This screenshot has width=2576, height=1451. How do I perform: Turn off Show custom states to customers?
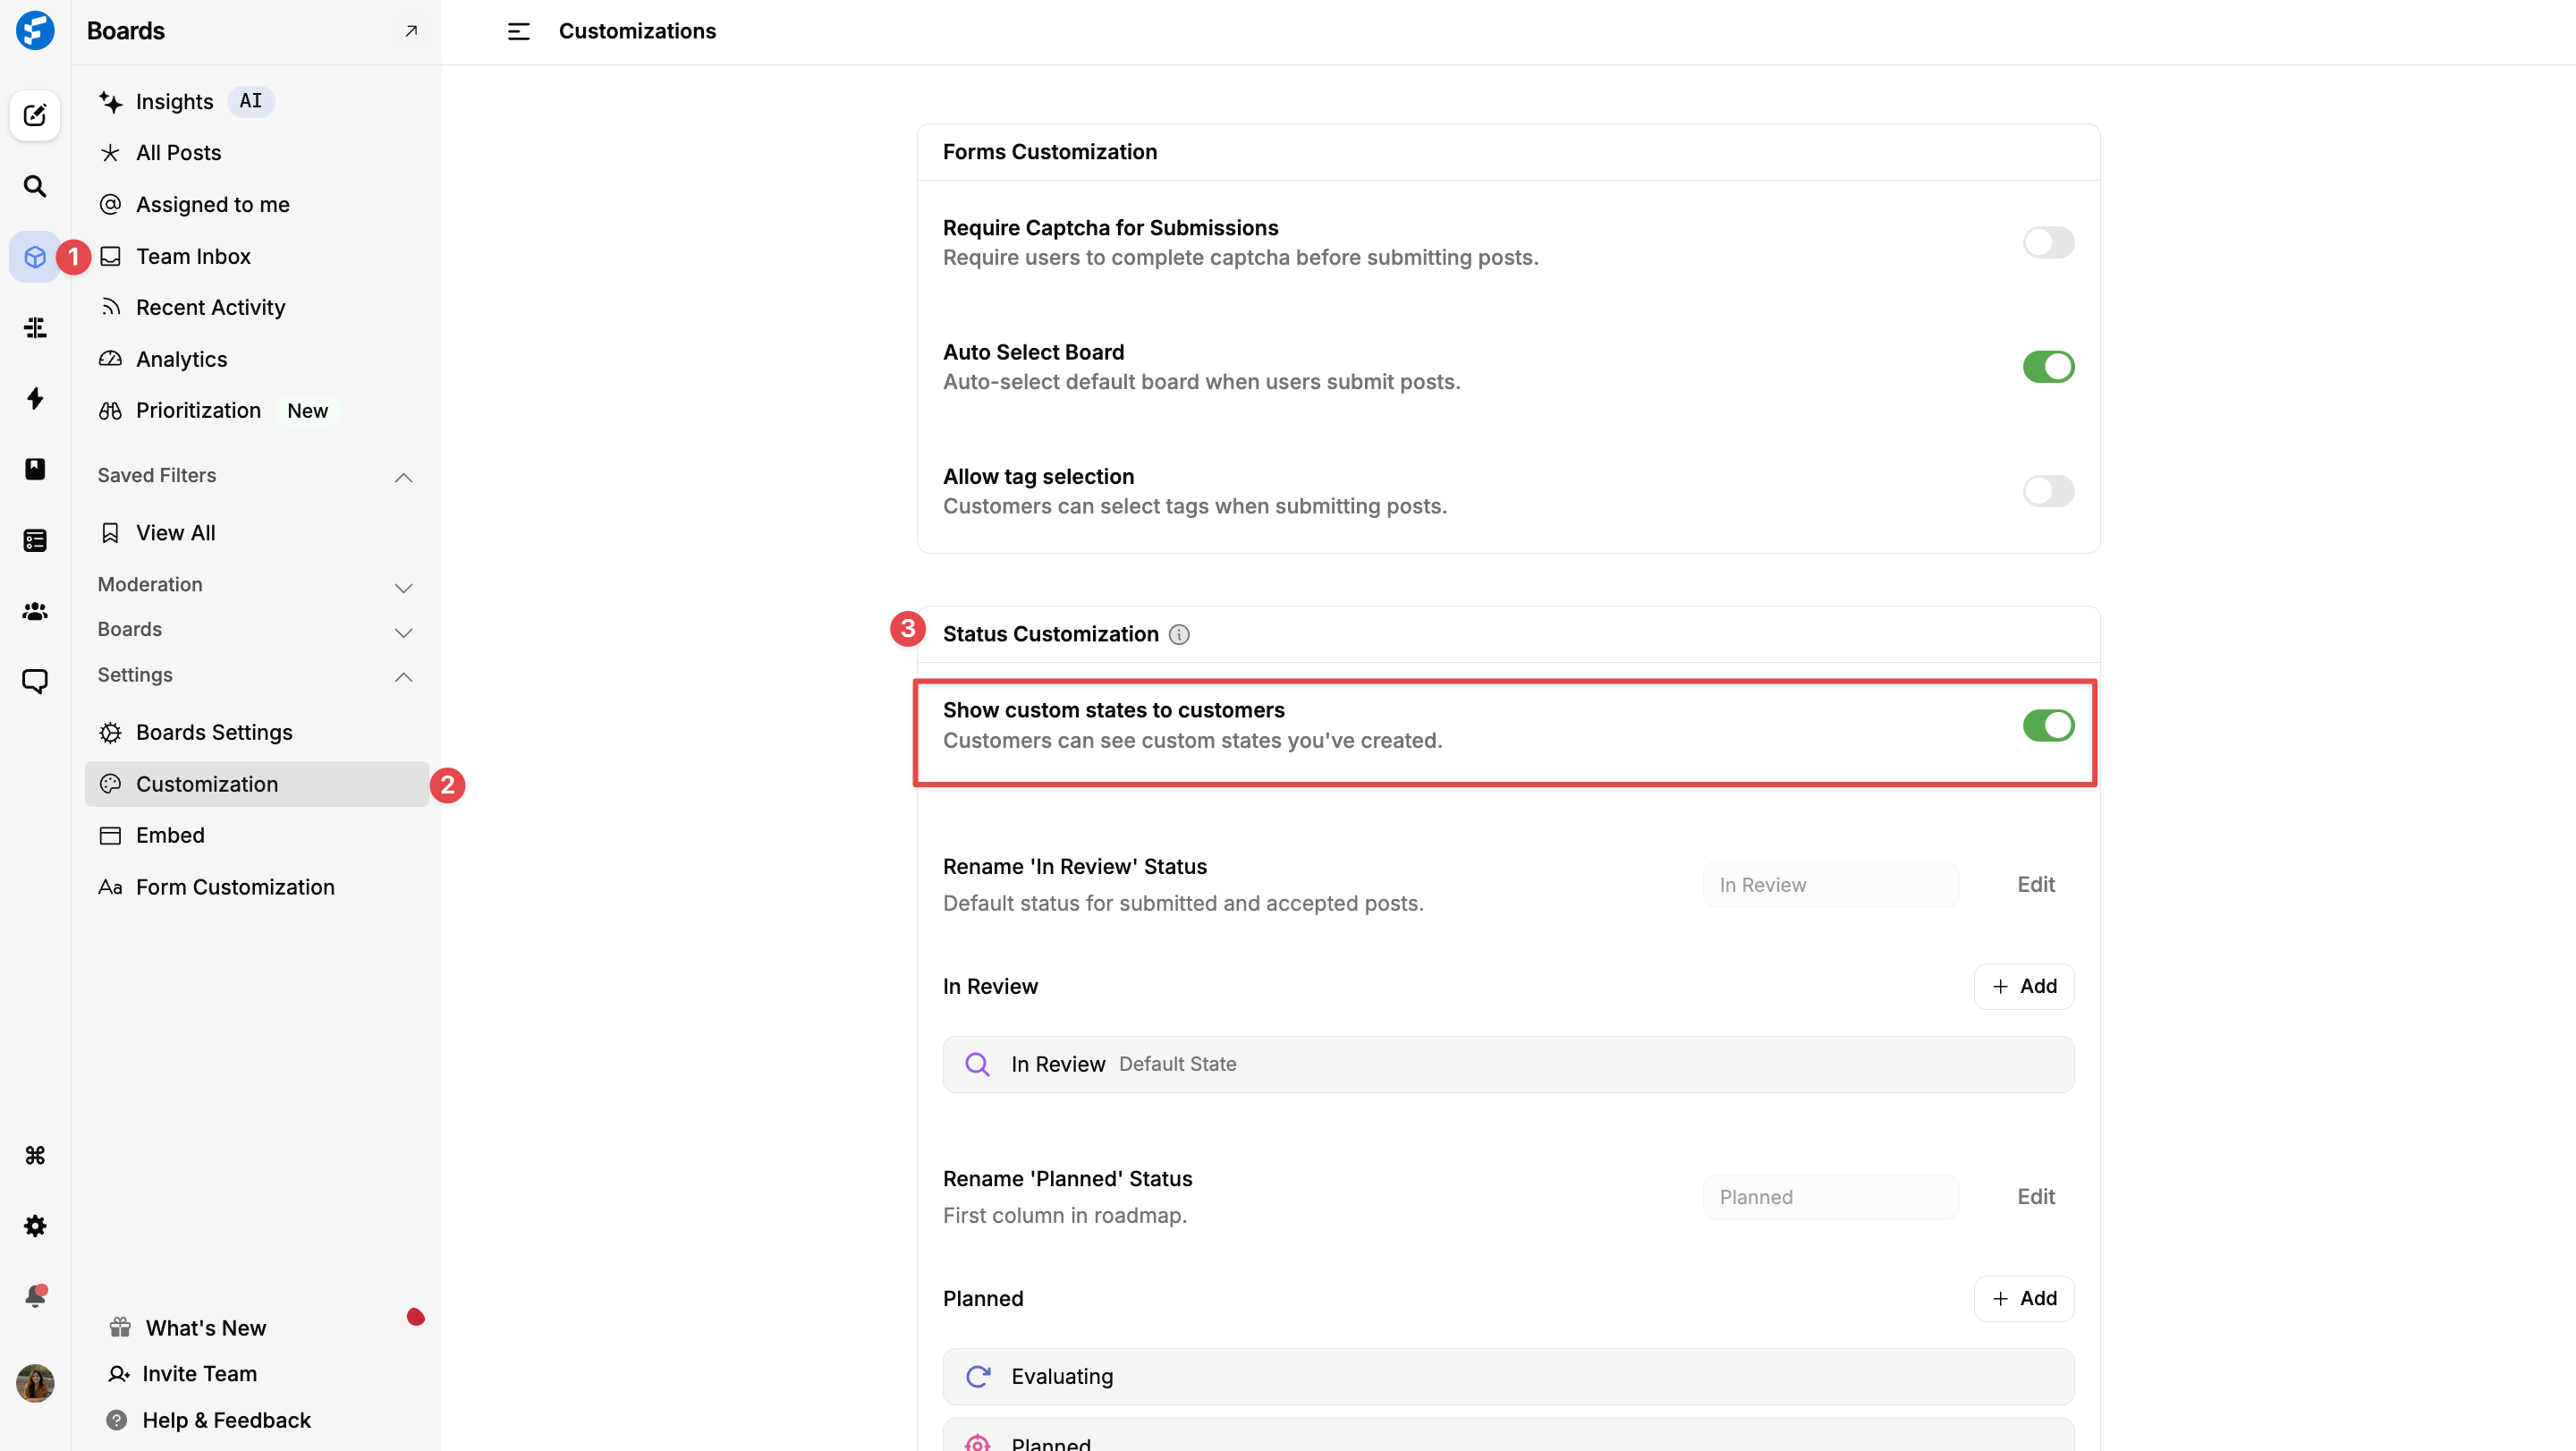[x=2047, y=725]
